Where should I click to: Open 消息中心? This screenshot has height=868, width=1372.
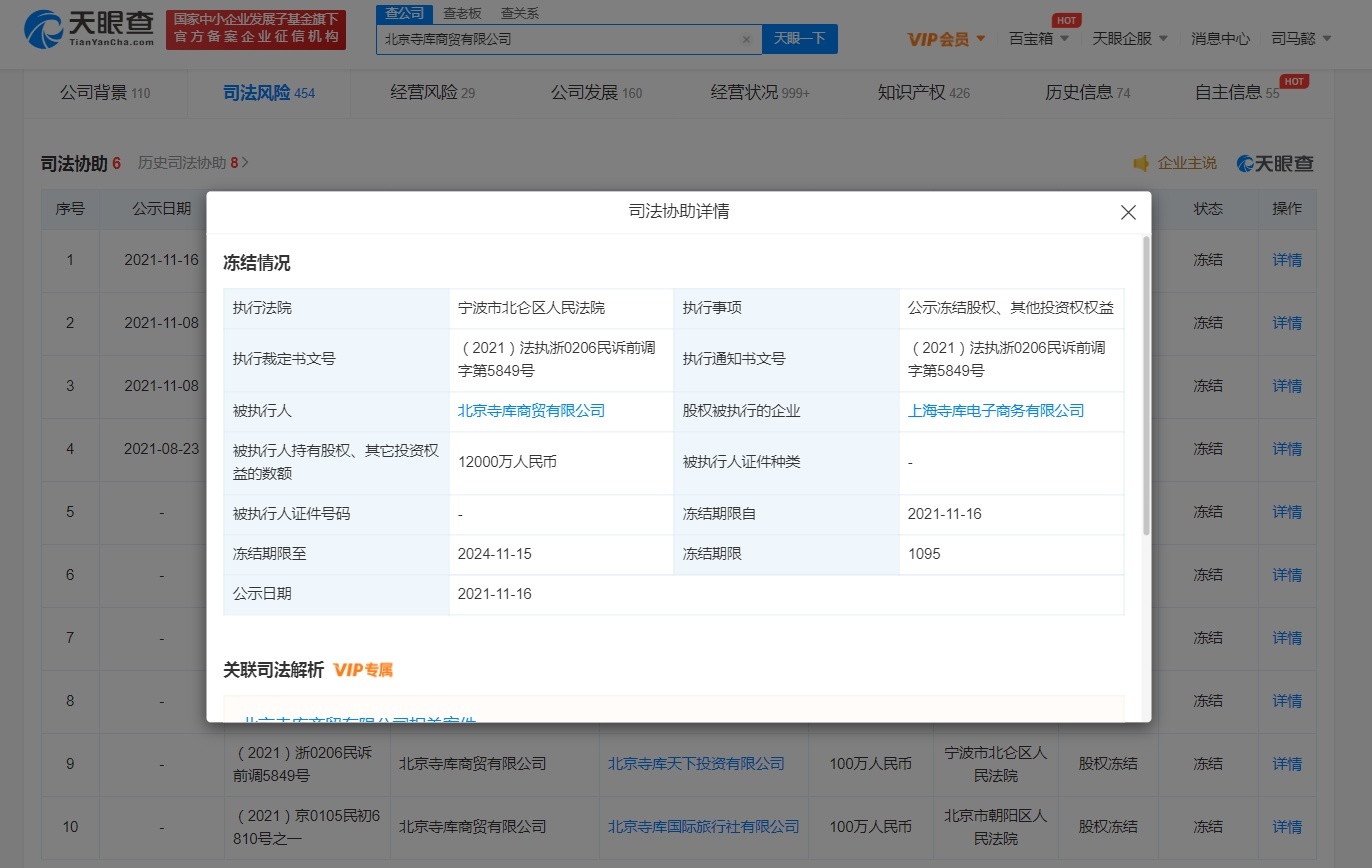1220,38
